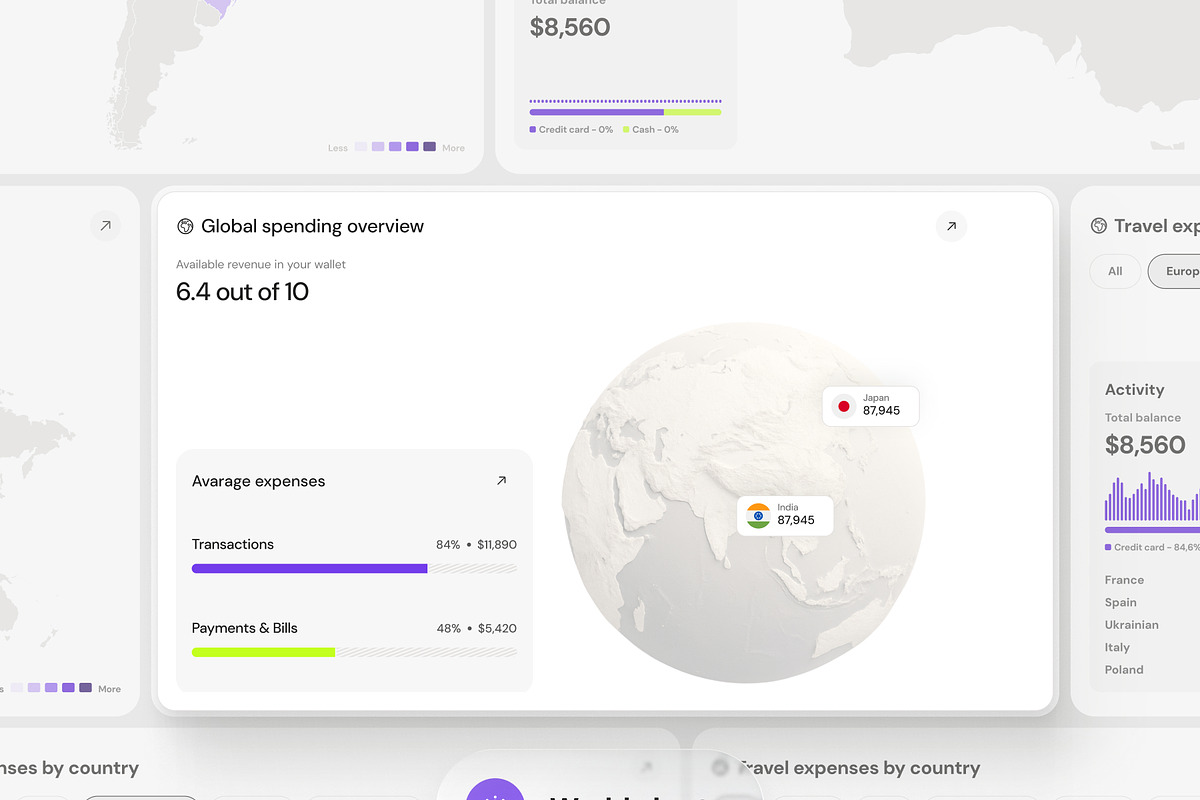Click the purple marker before Credit card ~ 0%
Screen dimensions: 1200x800
coord(533,130)
